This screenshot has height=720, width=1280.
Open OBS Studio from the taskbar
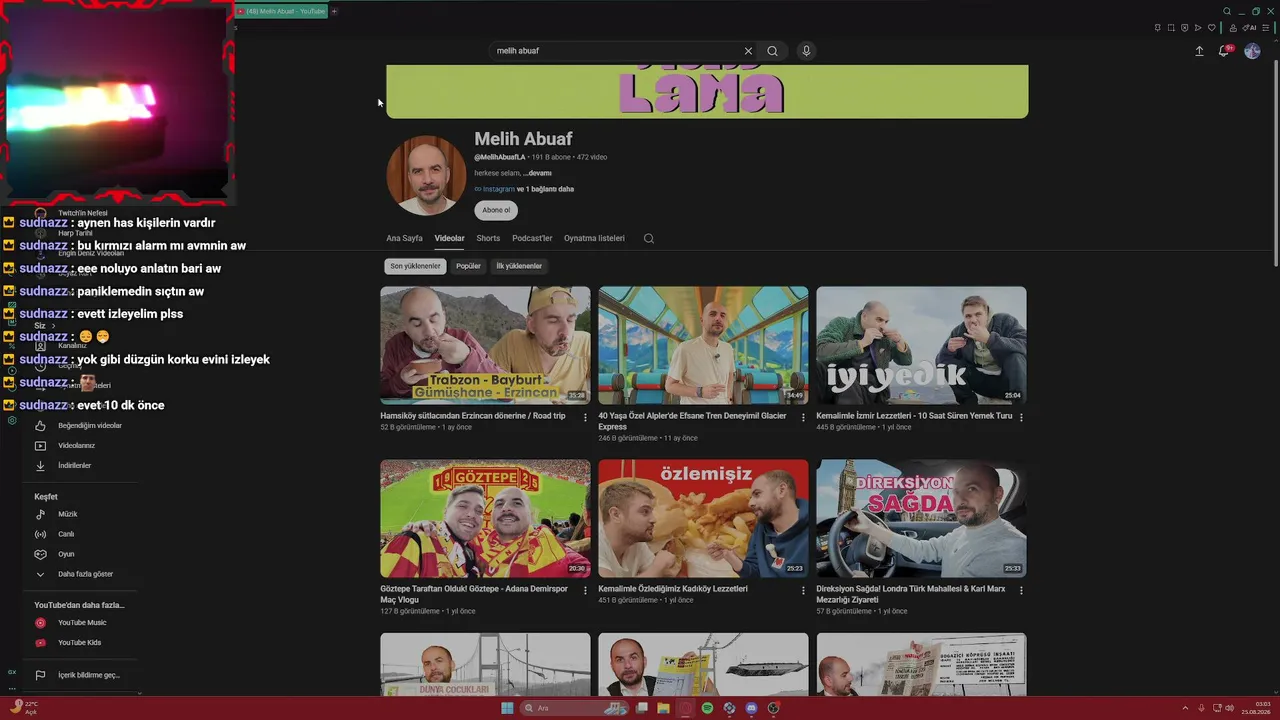tap(773, 708)
